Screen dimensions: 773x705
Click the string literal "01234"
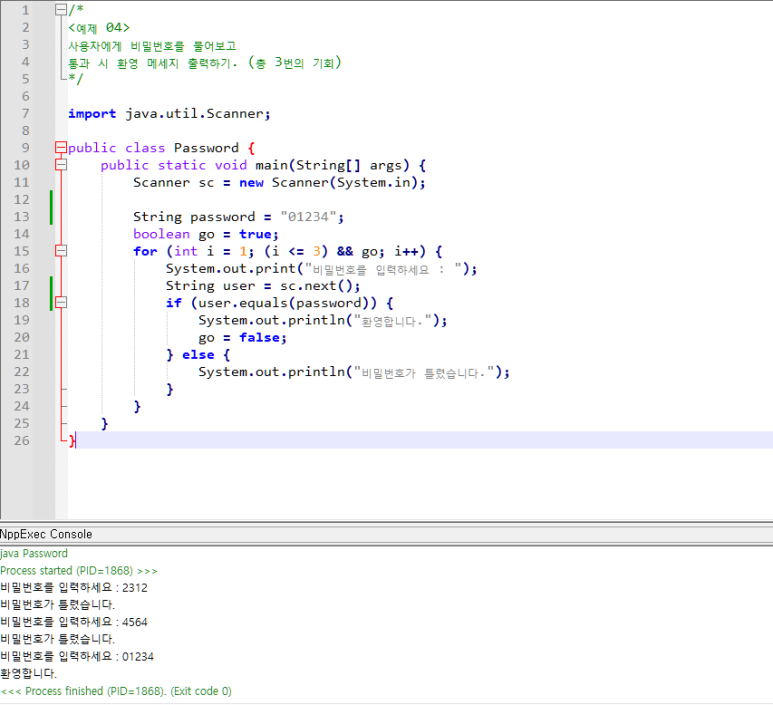(309, 216)
